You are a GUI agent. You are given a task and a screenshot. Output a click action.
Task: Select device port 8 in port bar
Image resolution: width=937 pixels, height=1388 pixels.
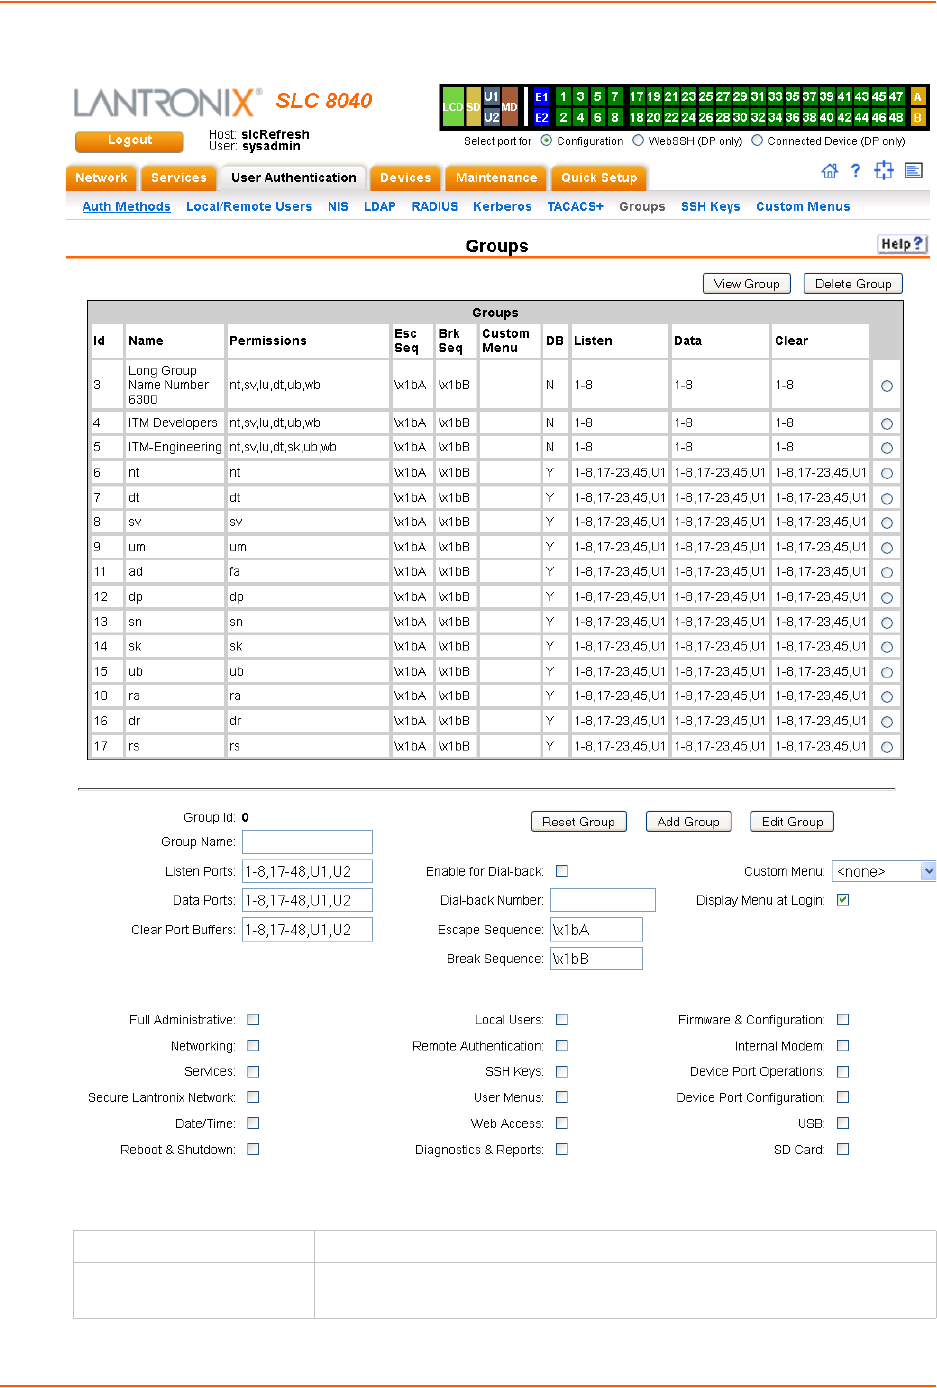click(615, 117)
